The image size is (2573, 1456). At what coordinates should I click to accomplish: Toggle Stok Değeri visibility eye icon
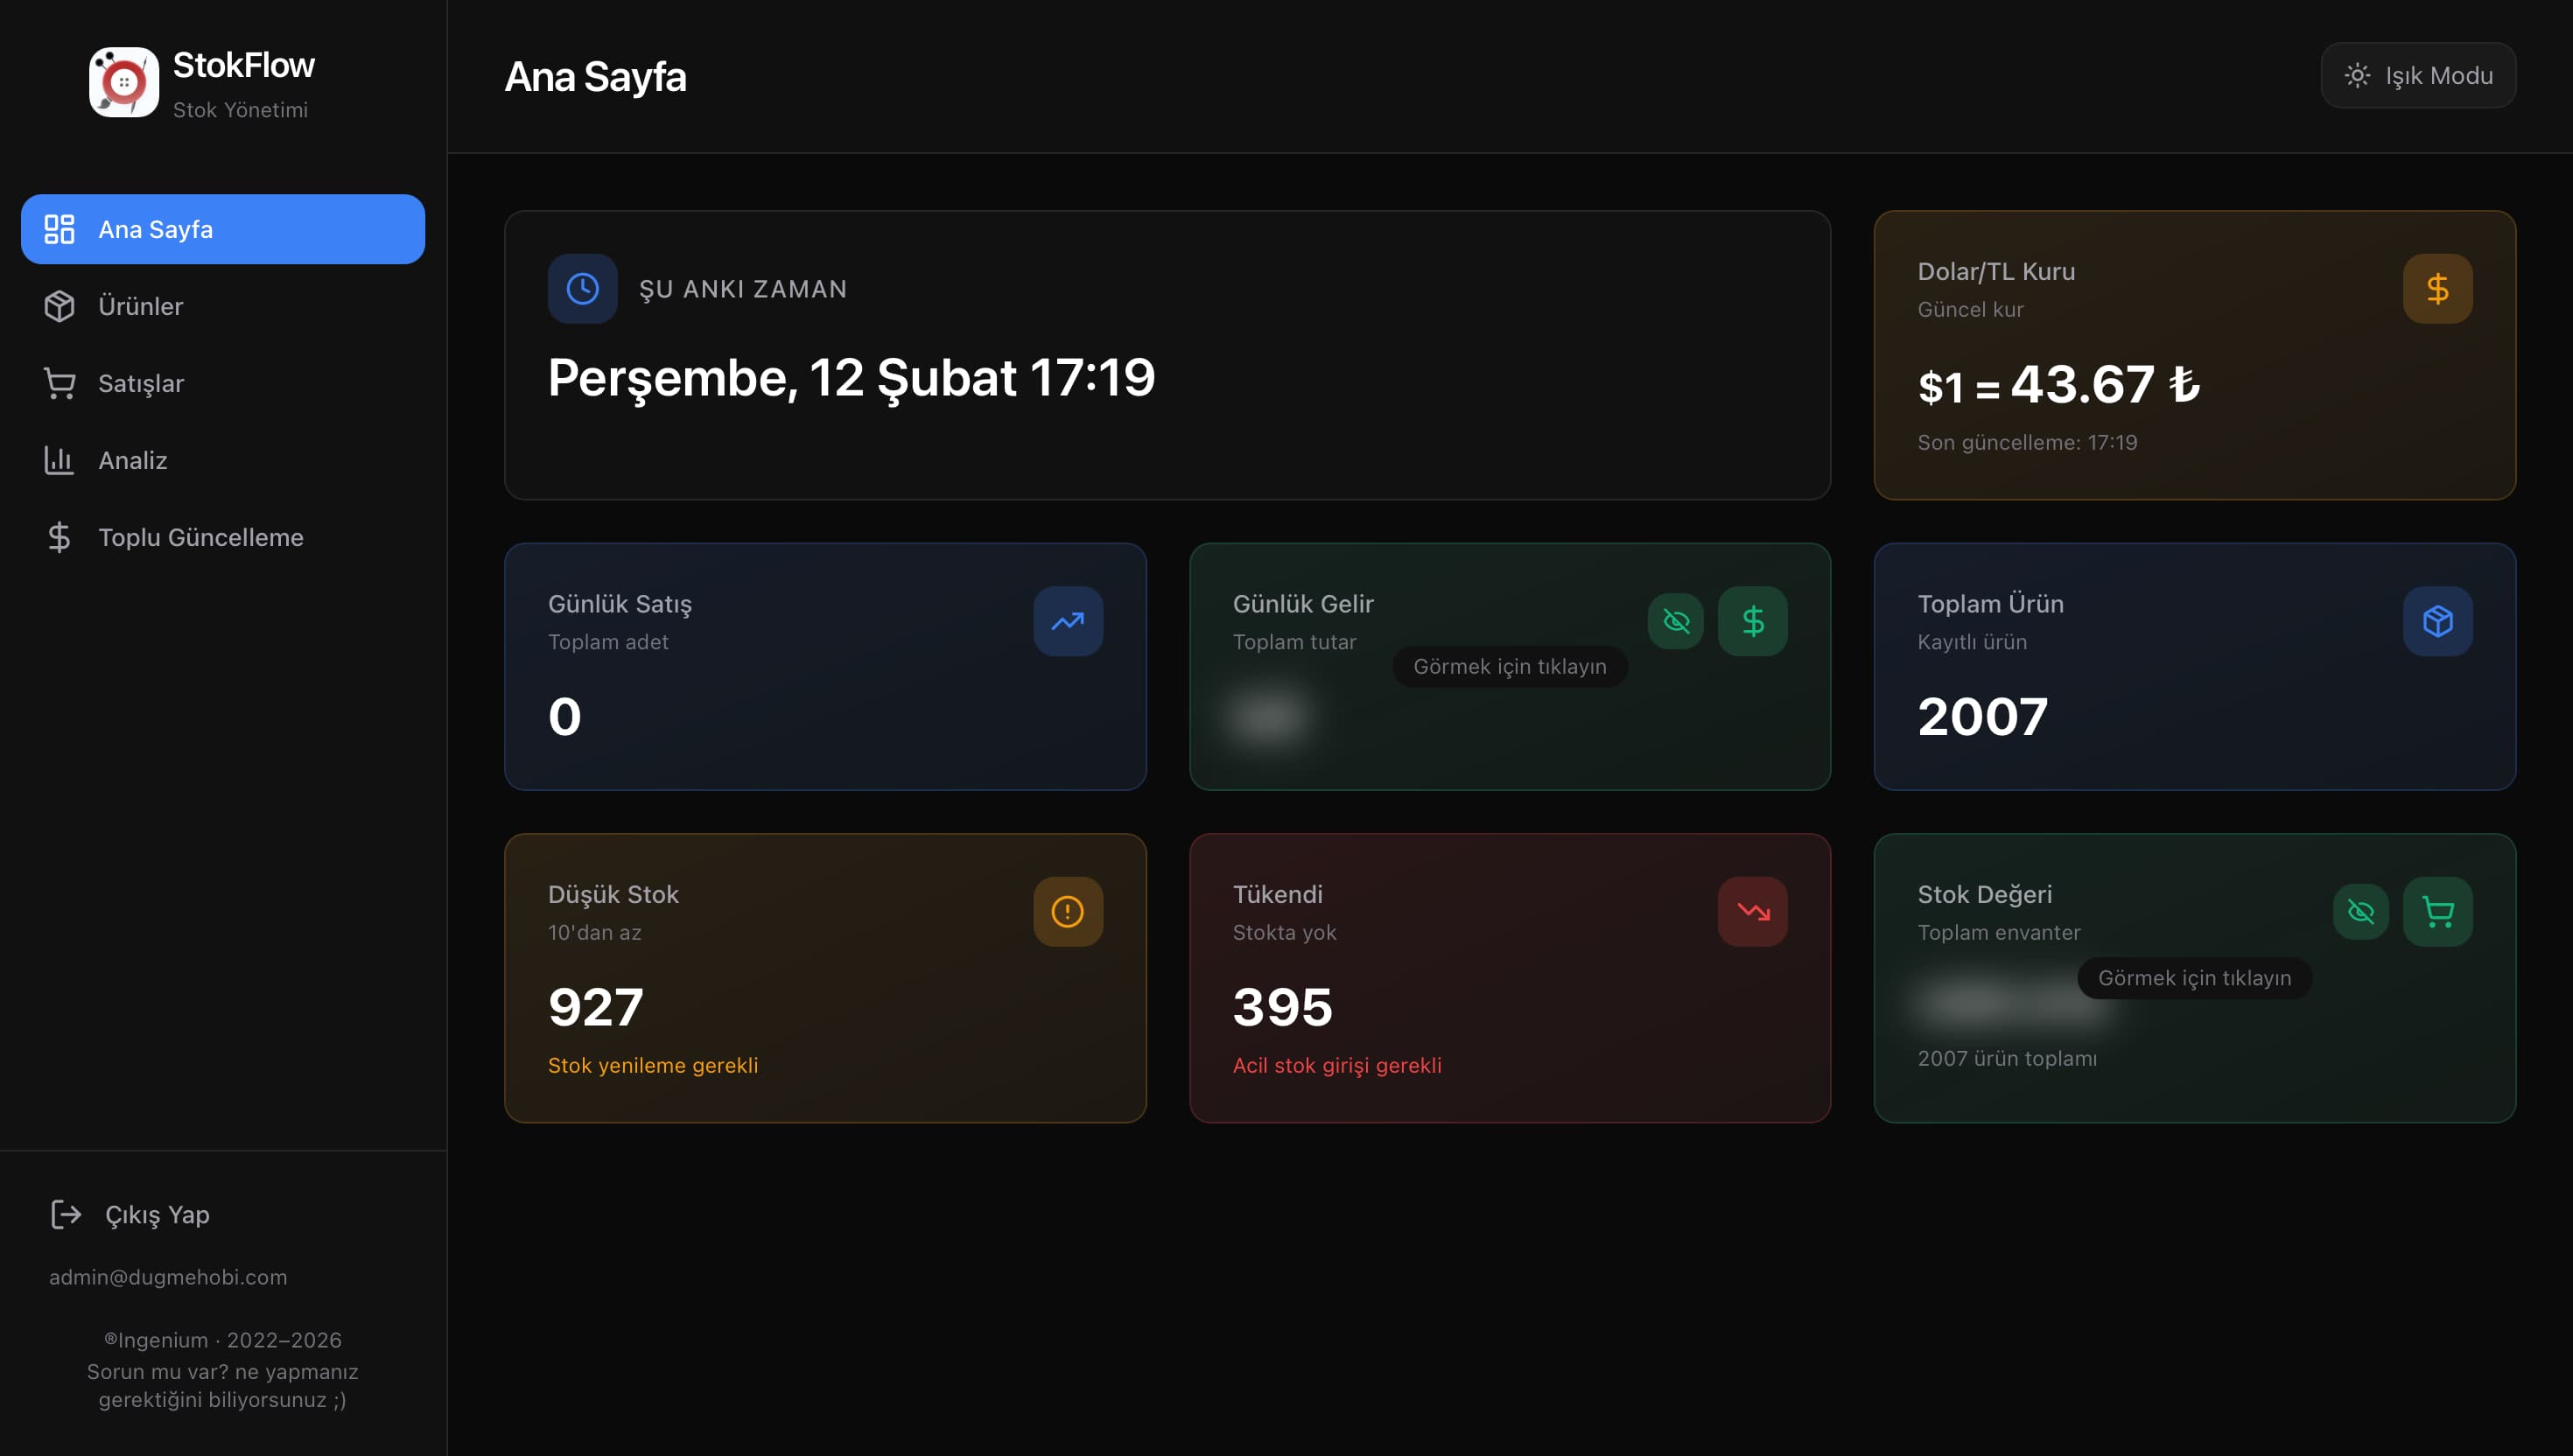2360,911
